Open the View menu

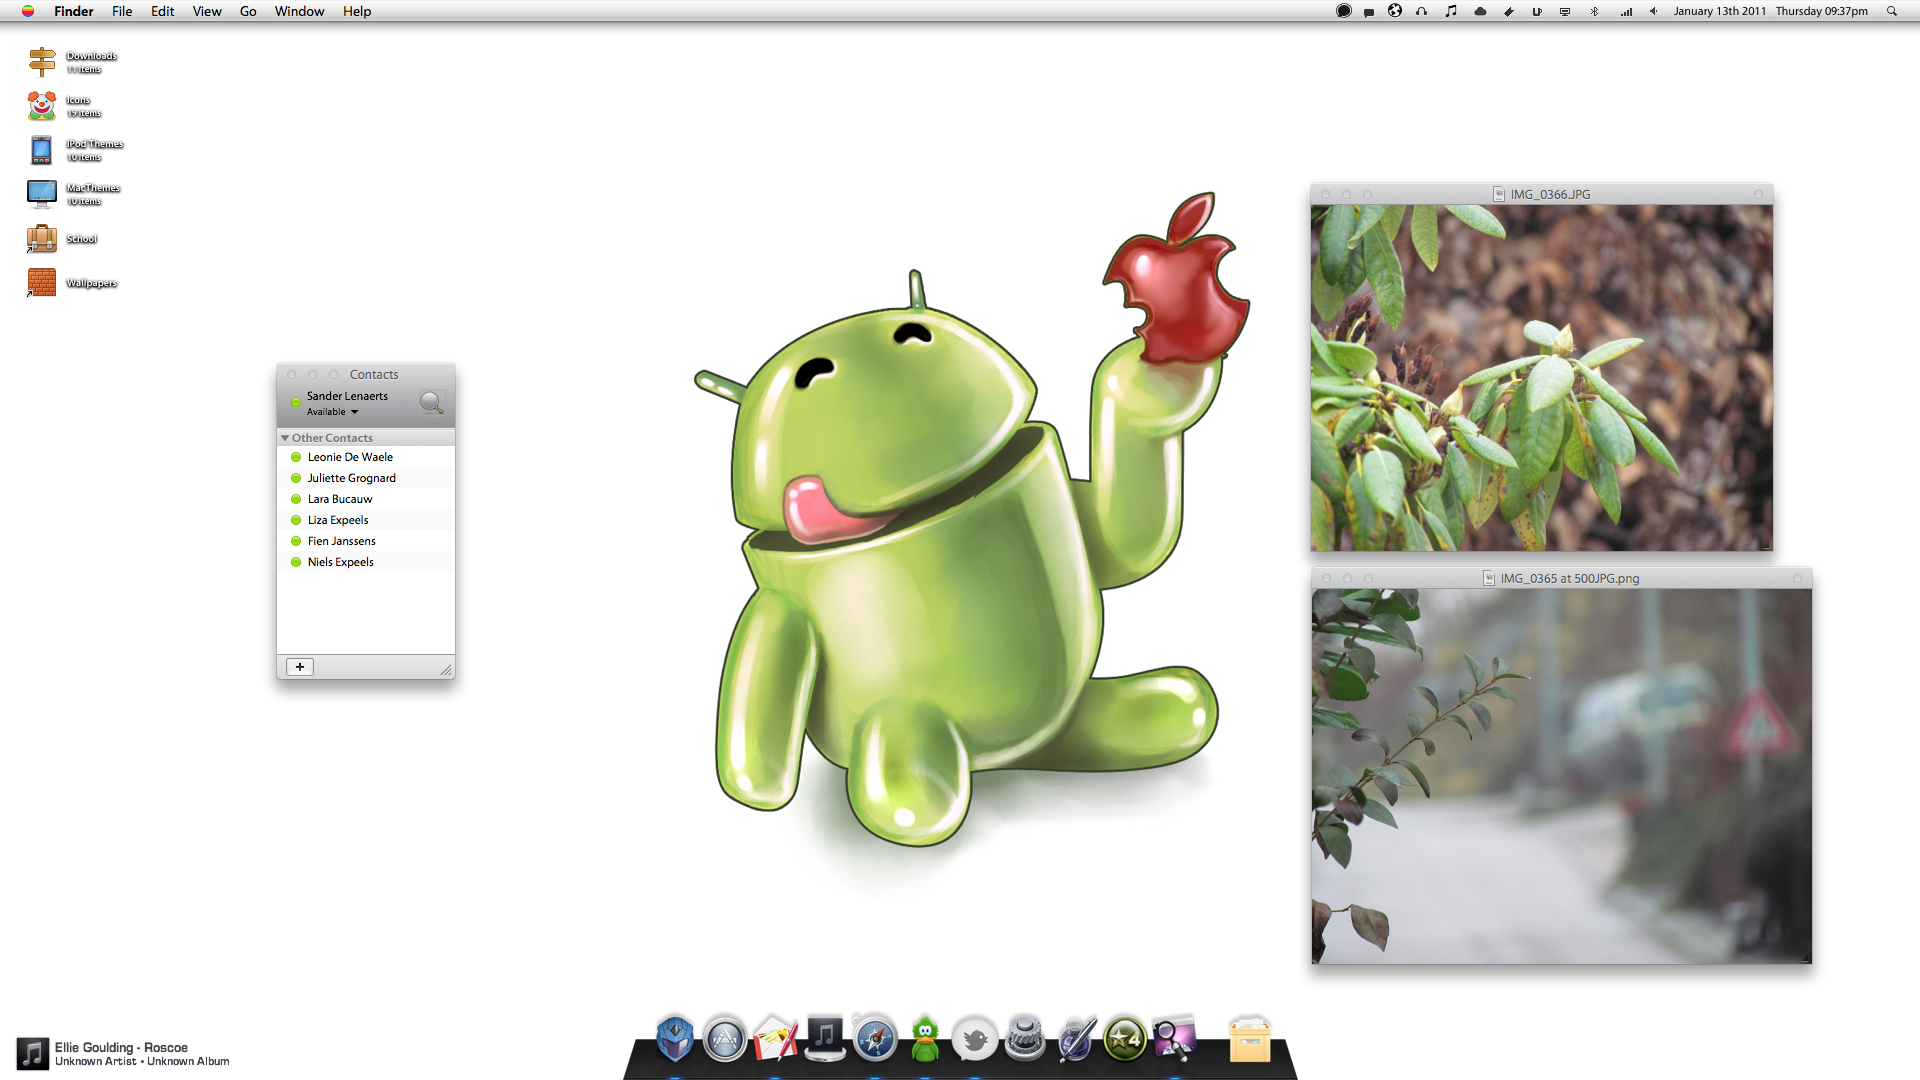pos(207,11)
